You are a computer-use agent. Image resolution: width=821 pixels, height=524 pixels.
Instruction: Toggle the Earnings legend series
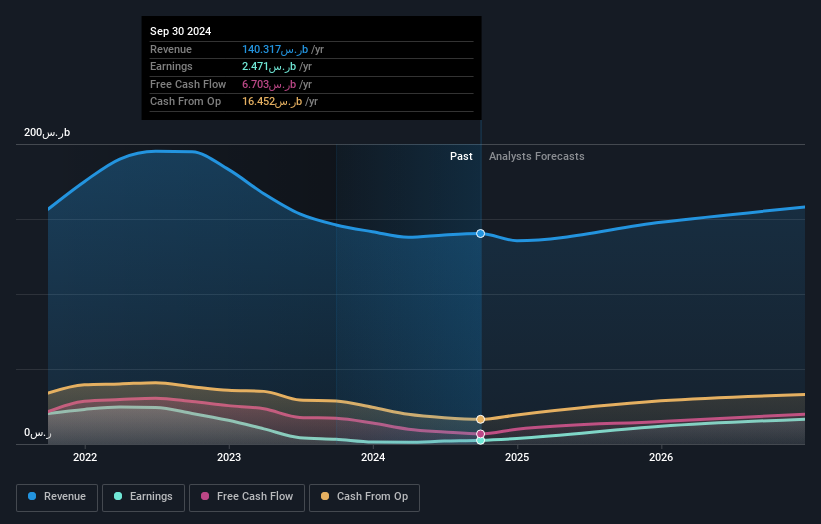coord(143,497)
